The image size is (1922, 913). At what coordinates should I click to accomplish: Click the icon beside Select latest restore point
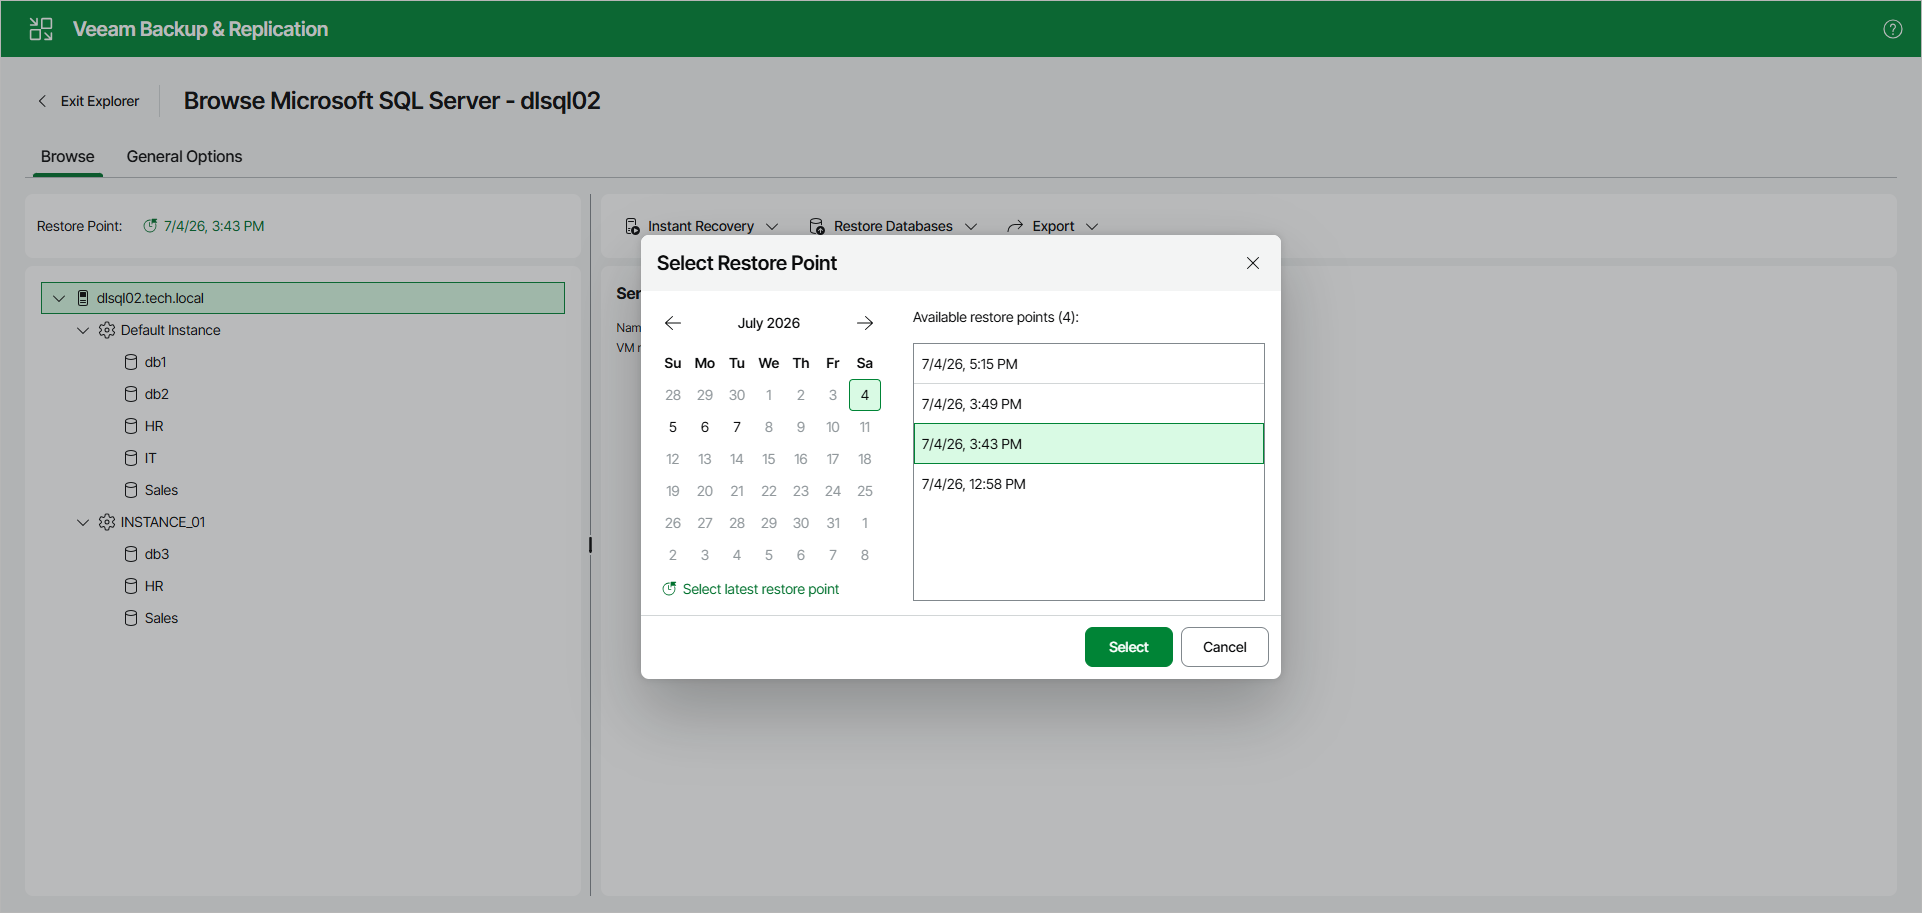tap(669, 589)
